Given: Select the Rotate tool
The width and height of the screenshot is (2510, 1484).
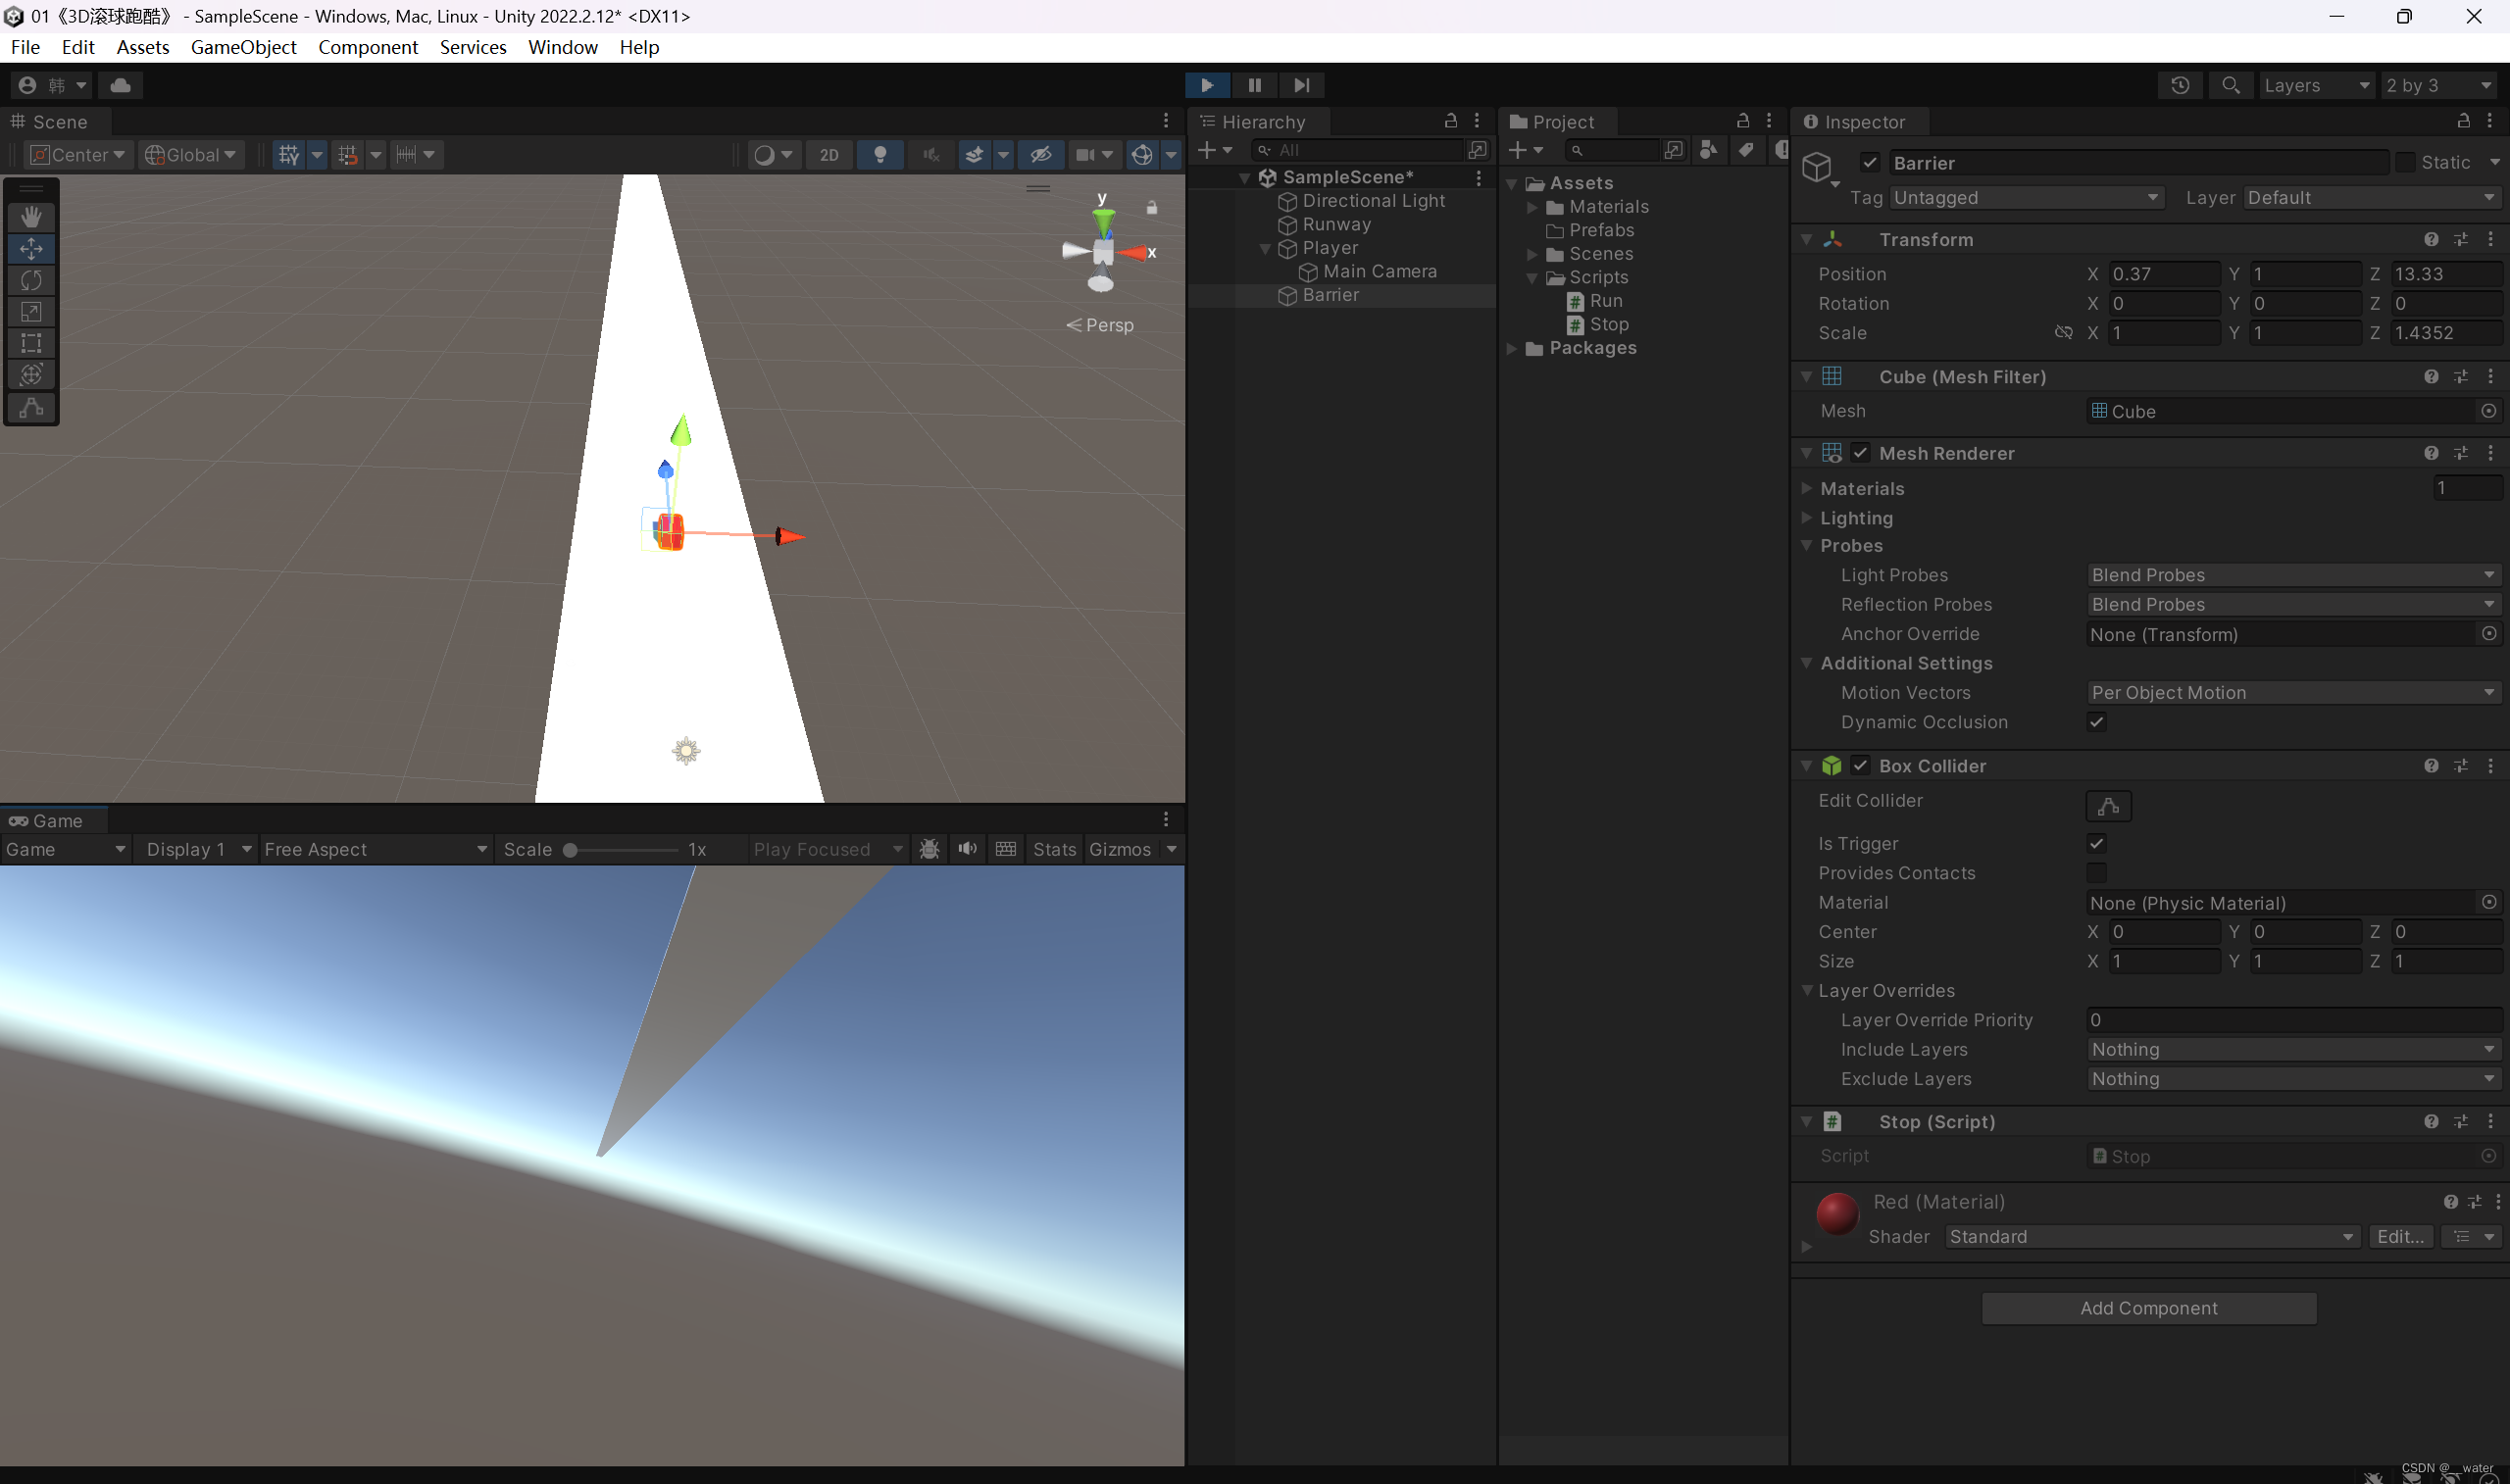Looking at the screenshot, I should (x=31, y=280).
